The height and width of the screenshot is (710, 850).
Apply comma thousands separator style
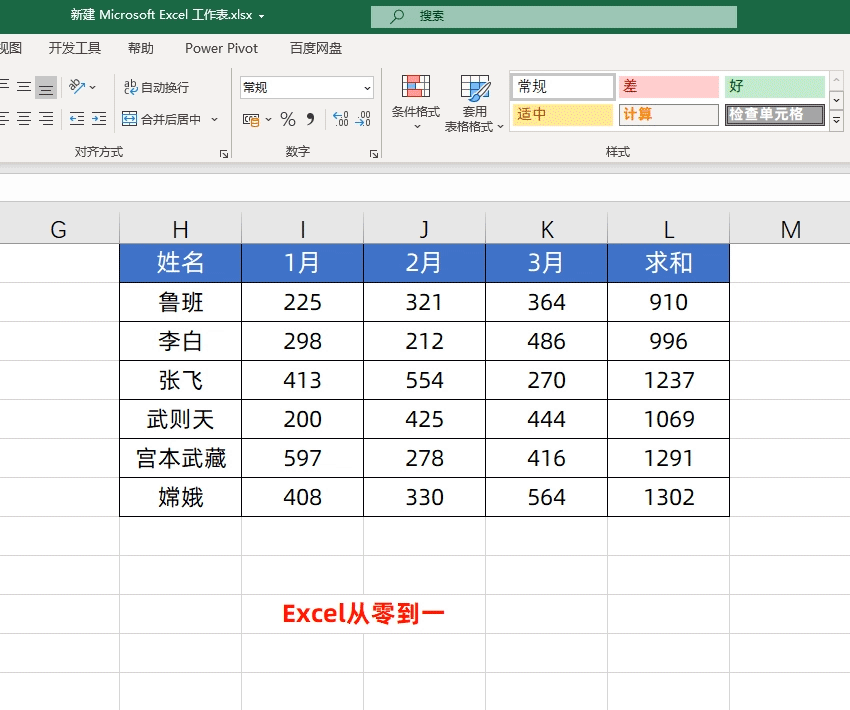coord(310,120)
